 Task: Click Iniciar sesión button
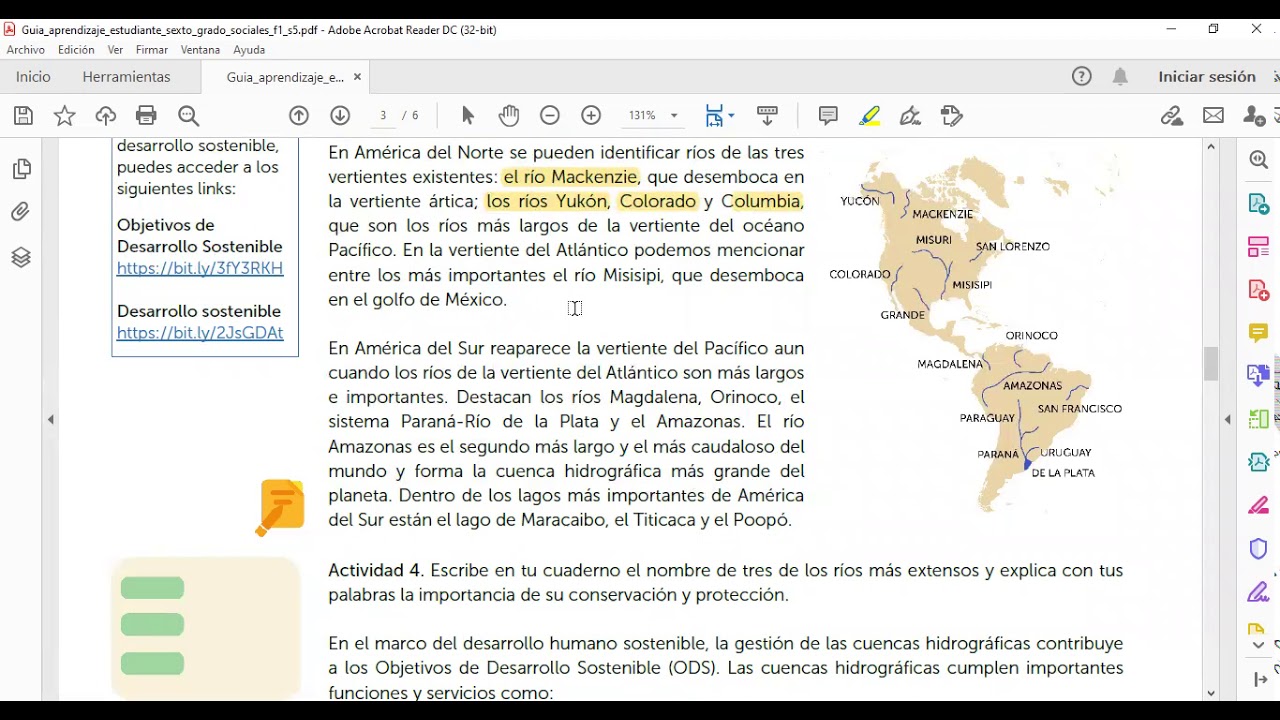pyautogui.click(x=1207, y=77)
